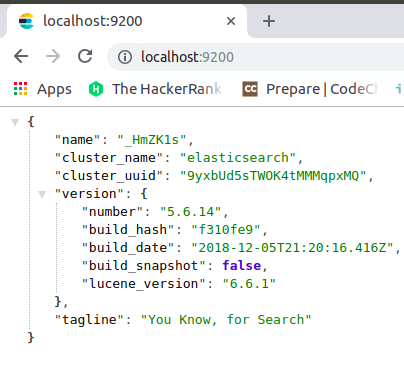The height and width of the screenshot is (385, 404).
Task: Click the "cluster_name" key
Action: pyautogui.click(x=109, y=158)
